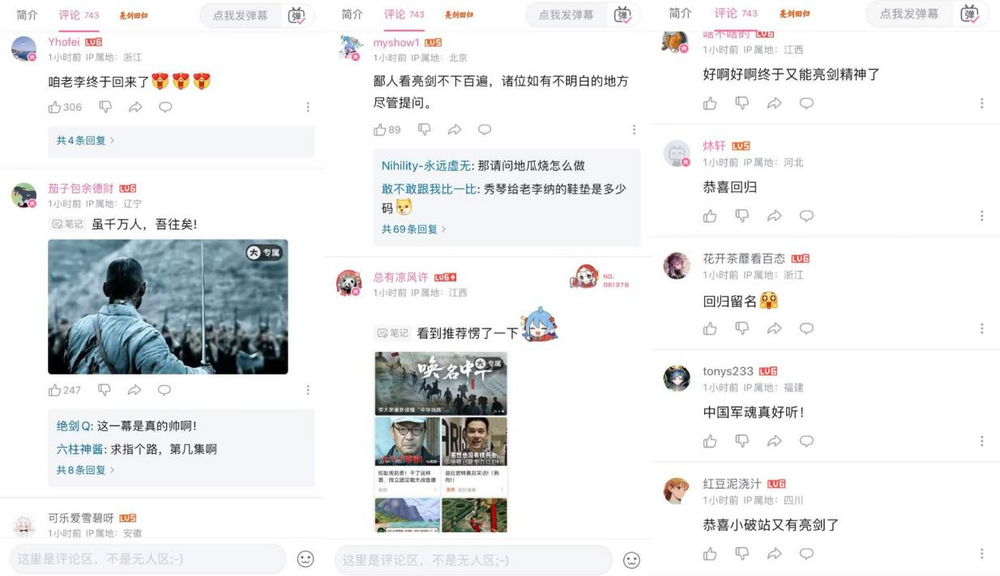
Task: Dislike Yhofei's comment about 老李
Action: pyautogui.click(x=105, y=107)
